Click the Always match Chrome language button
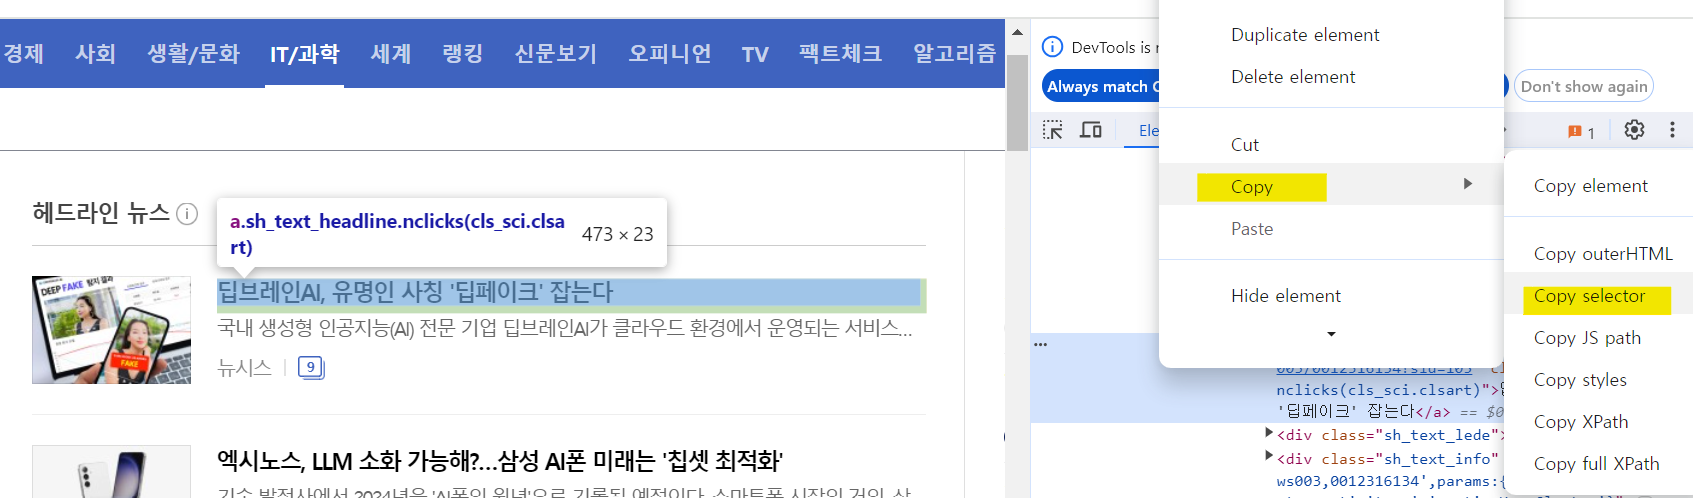 1101,87
